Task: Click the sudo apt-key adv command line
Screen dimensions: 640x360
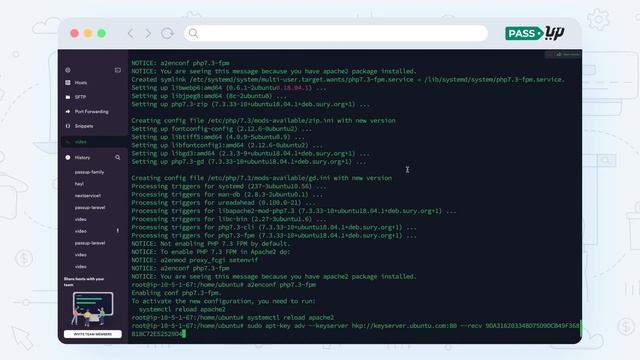Action: pyautogui.click(x=356, y=330)
